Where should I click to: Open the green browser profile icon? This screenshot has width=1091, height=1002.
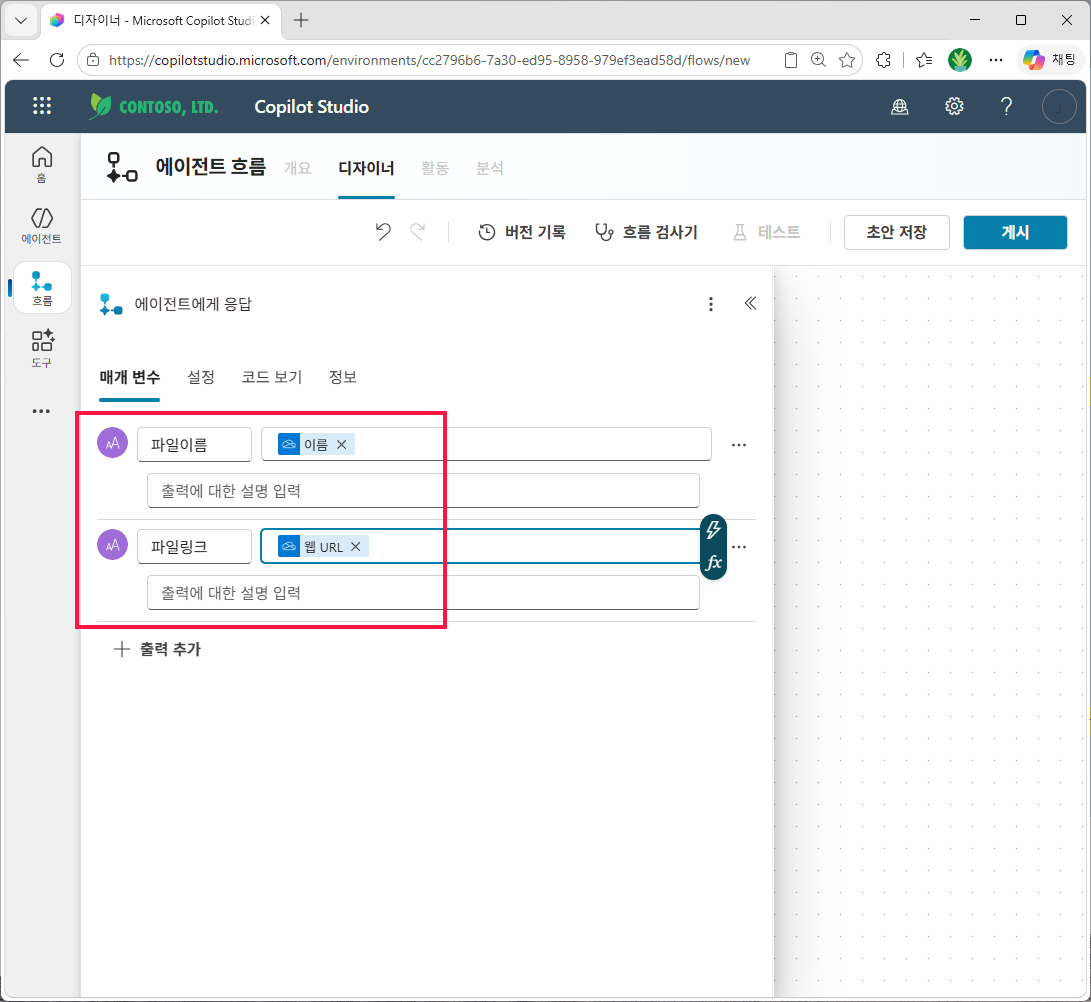click(959, 60)
